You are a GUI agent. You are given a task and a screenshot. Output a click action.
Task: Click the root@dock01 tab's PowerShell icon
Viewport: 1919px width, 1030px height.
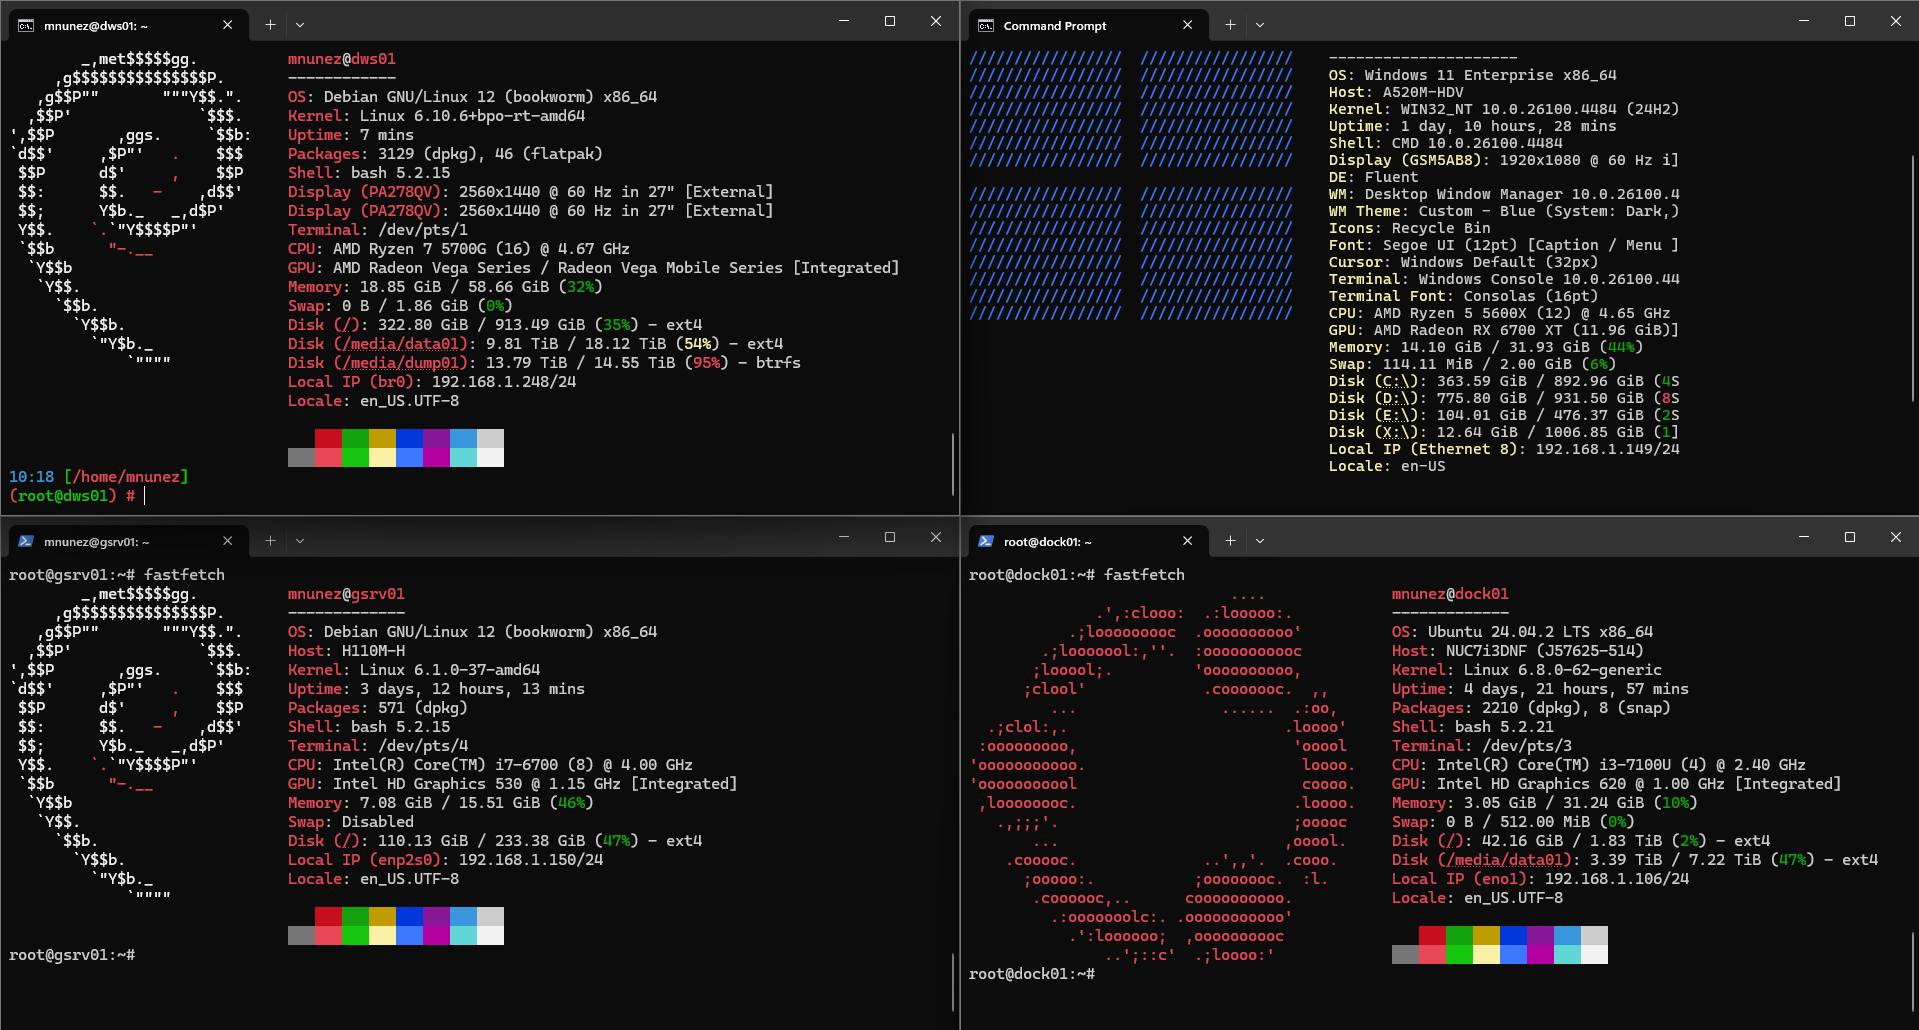[986, 541]
